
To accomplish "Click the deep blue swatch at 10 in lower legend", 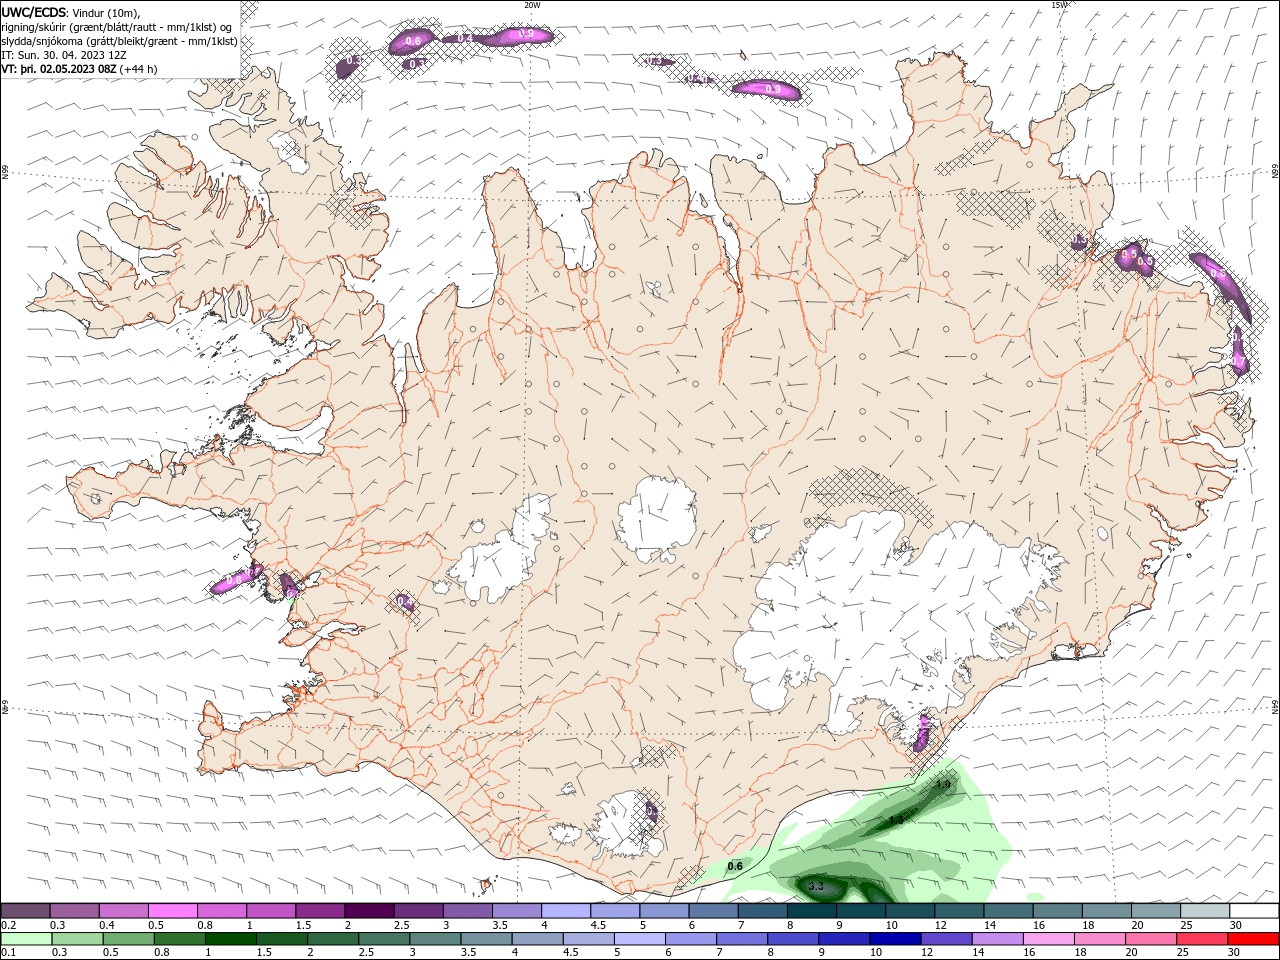I will pyautogui.click(x=895, y=939).
